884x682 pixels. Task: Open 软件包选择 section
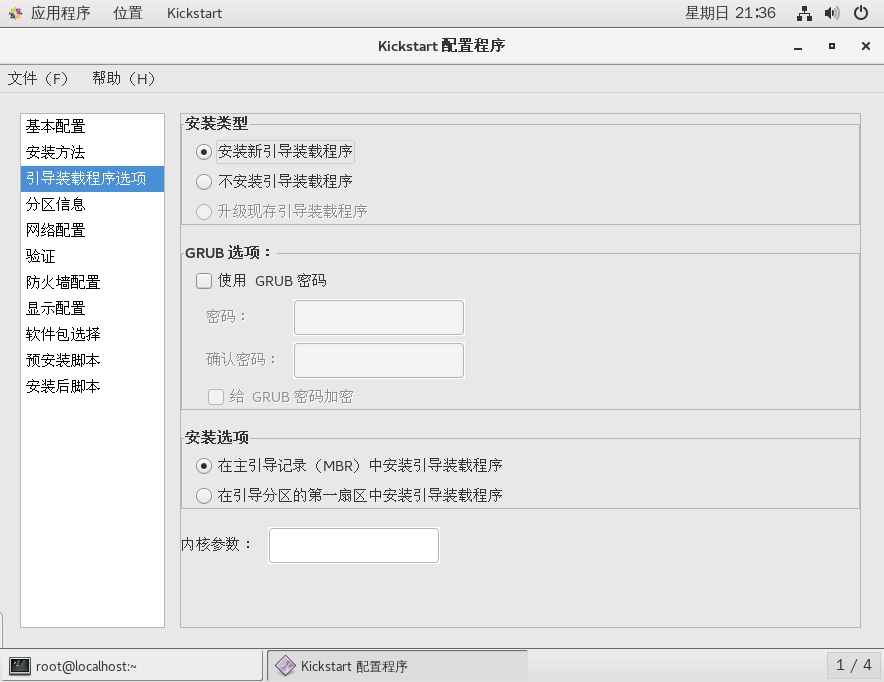pyautogui.click(x=92, y=334)
